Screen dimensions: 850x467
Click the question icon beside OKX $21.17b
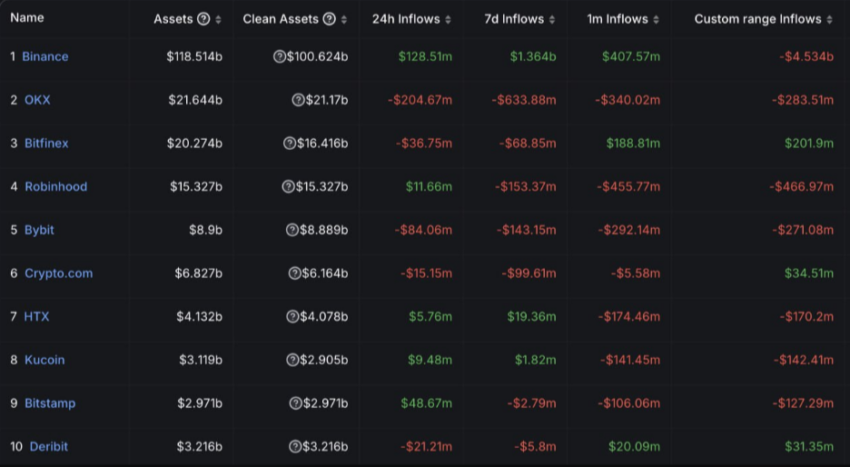tap(297, 100)
